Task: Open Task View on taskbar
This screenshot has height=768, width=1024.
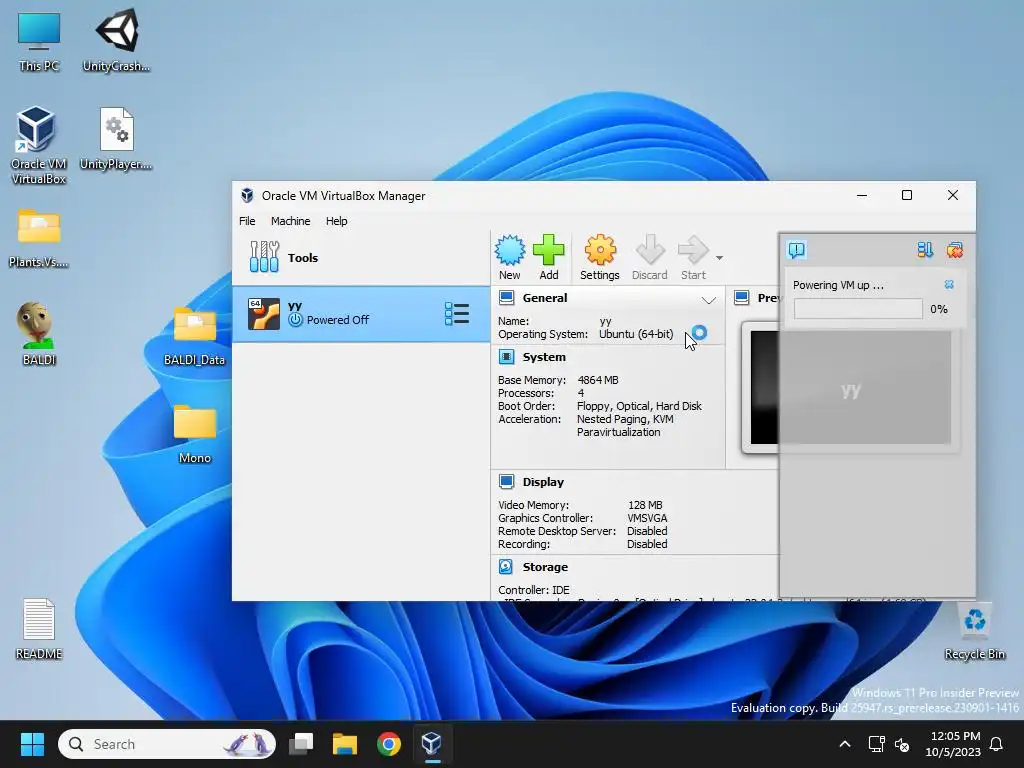Action: [x=301, y=744]
